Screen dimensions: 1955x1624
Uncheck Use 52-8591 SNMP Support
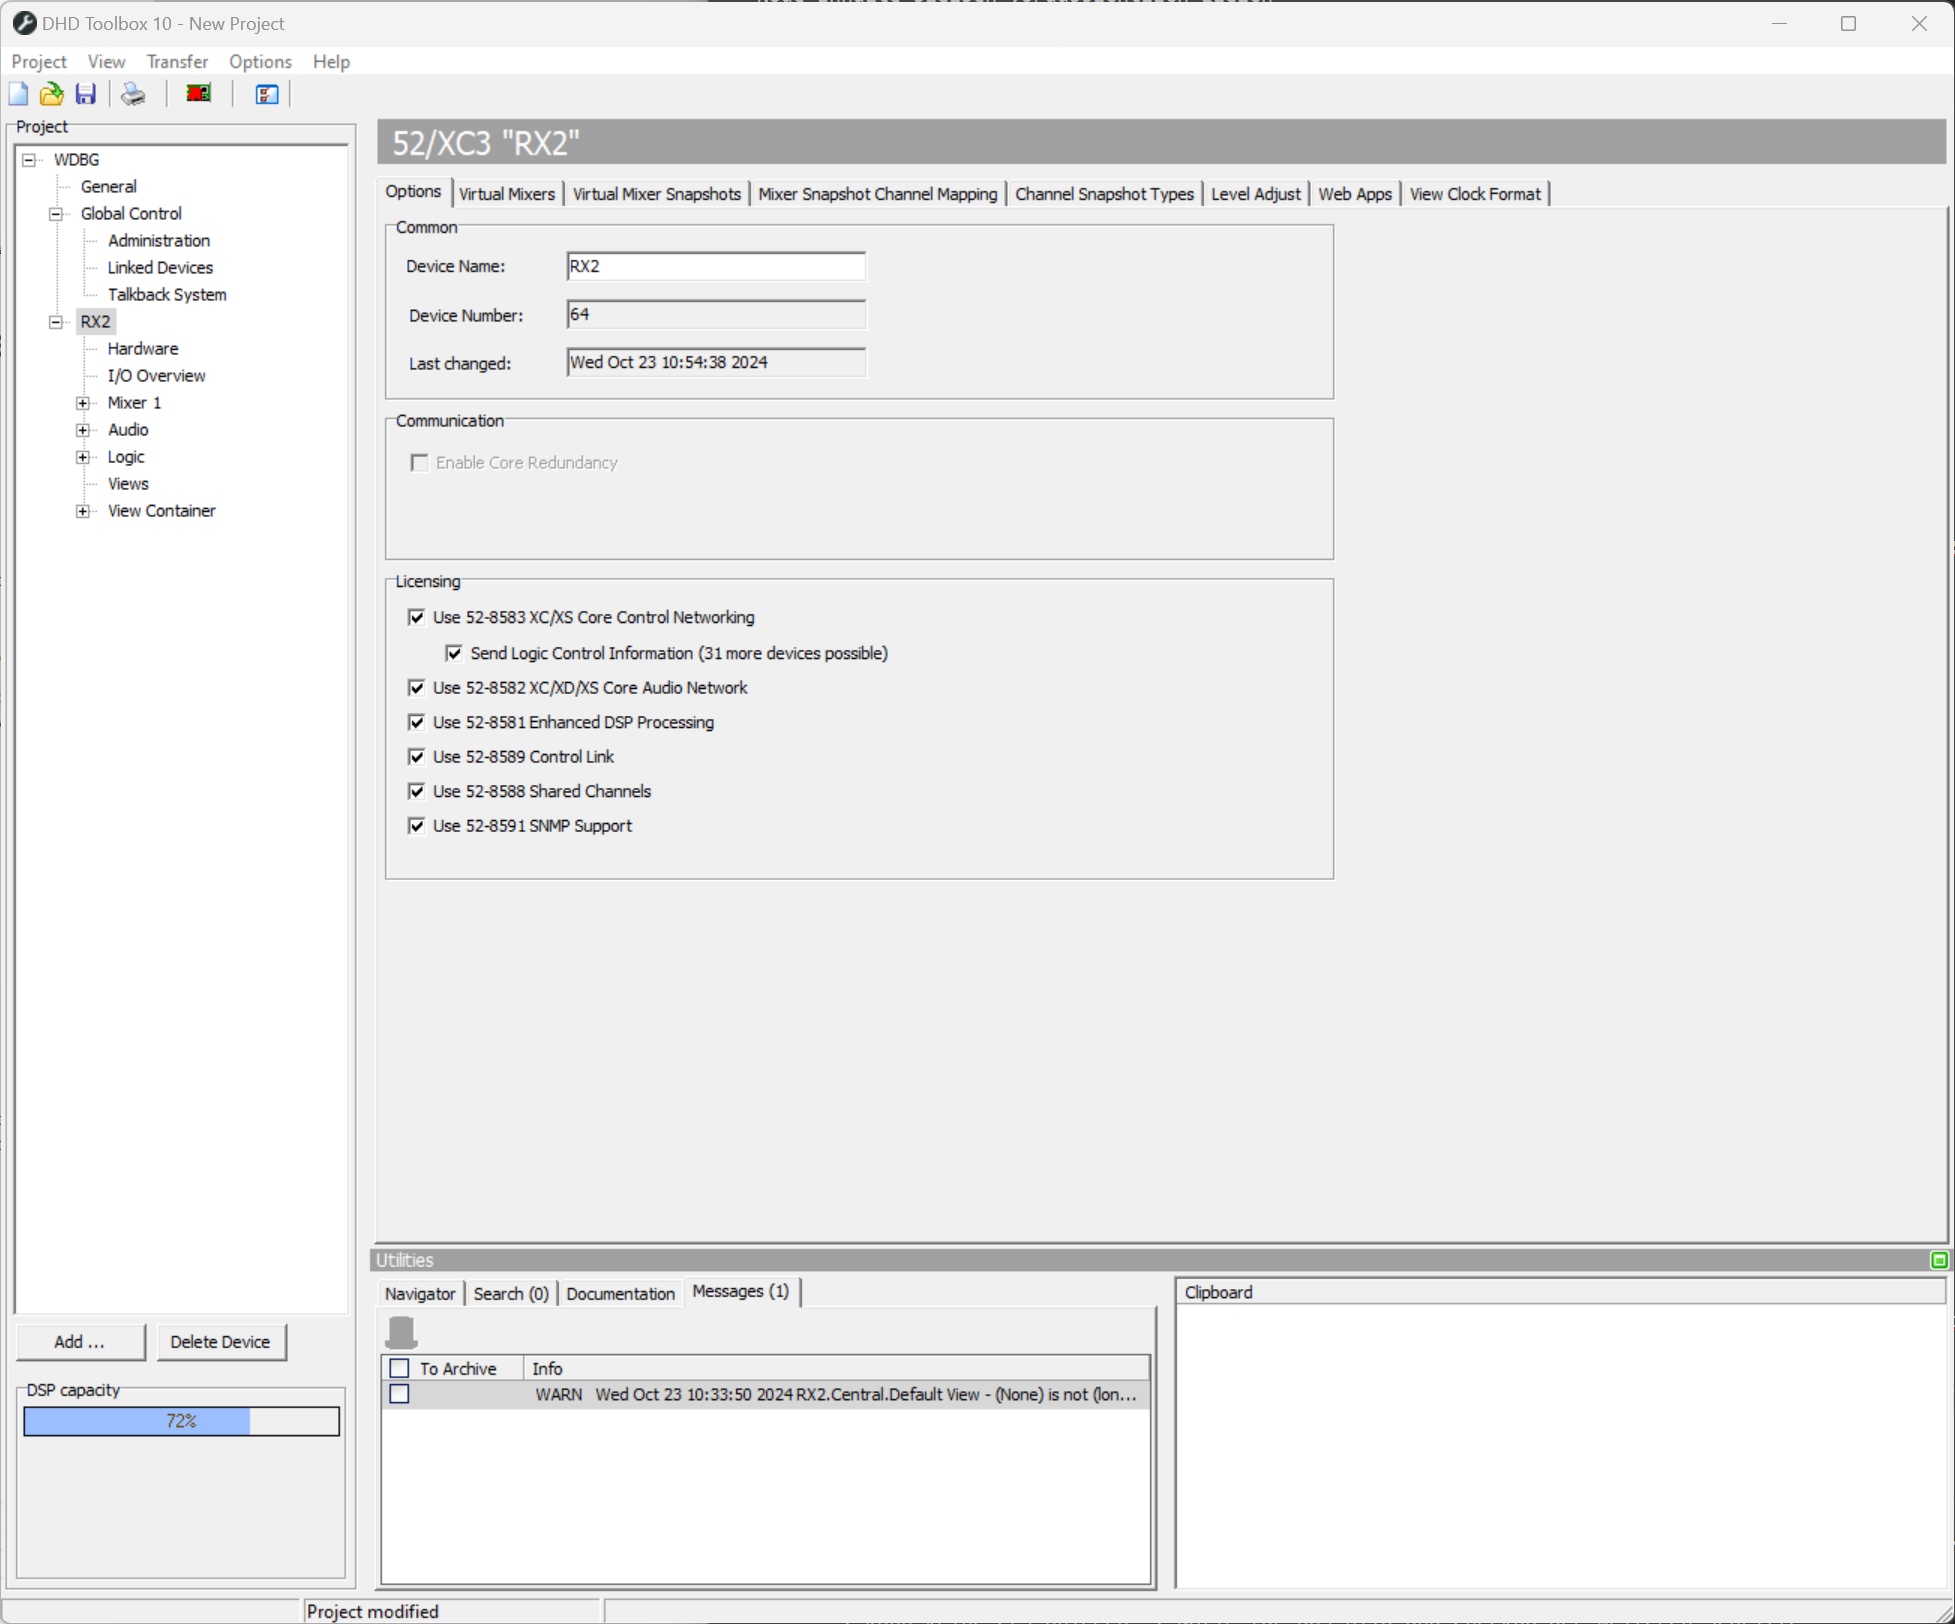pos(417,825)
